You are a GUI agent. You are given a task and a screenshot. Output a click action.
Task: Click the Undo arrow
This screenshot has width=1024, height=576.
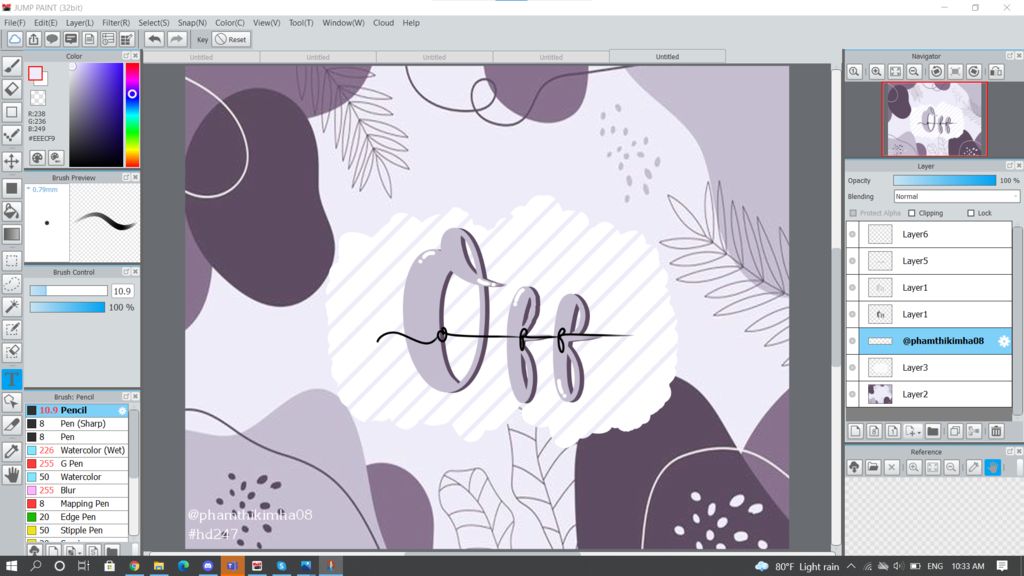click(x=154, y=39)
